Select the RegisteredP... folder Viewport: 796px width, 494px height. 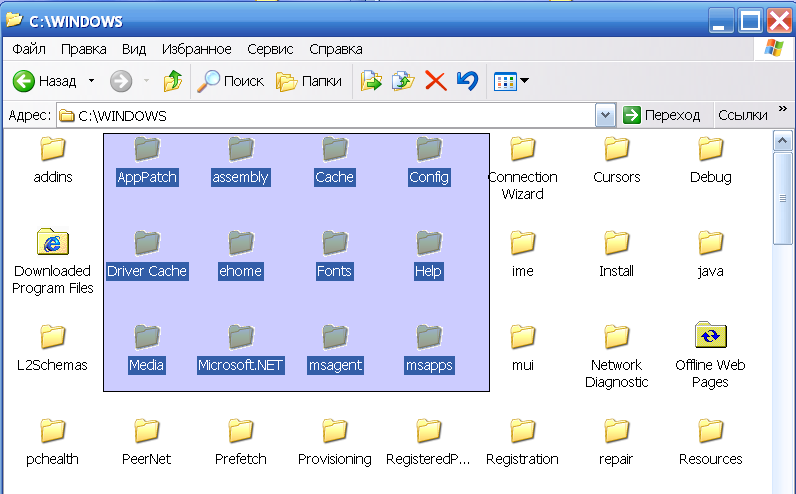pyautogui.click(x=429, y=443)
